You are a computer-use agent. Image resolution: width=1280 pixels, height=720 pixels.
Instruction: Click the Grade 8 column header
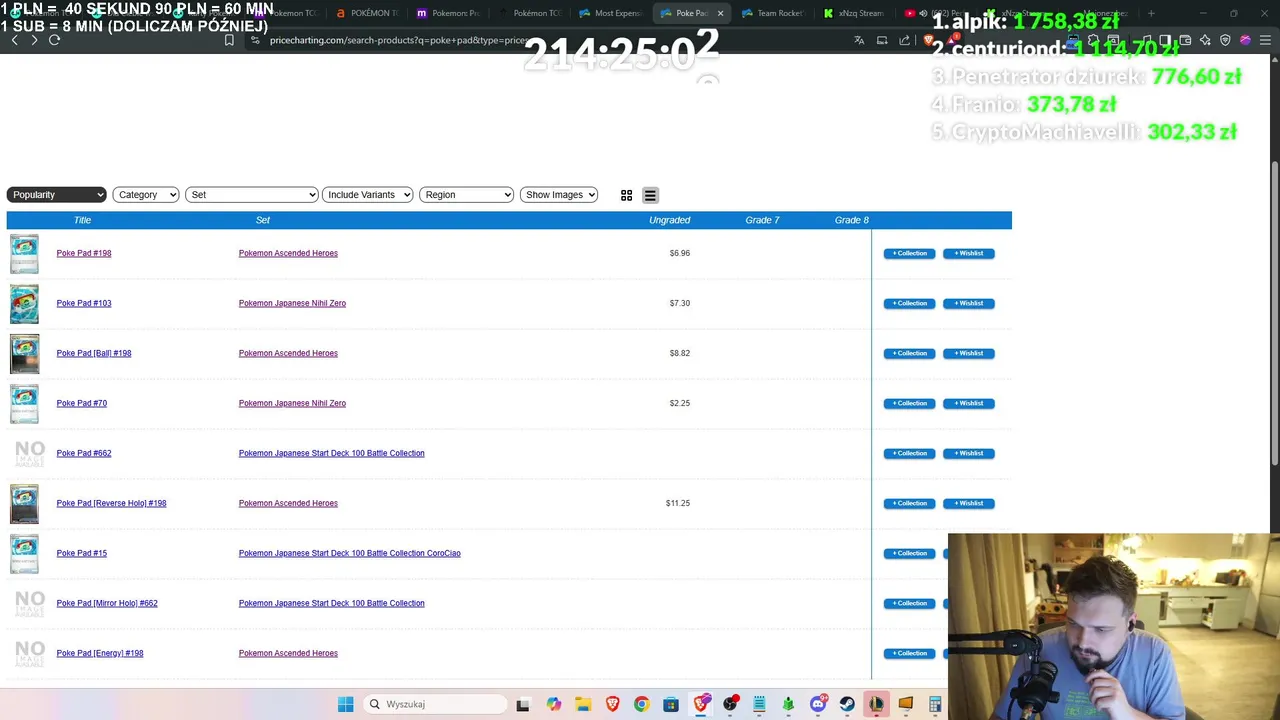[x=852, y=220]
